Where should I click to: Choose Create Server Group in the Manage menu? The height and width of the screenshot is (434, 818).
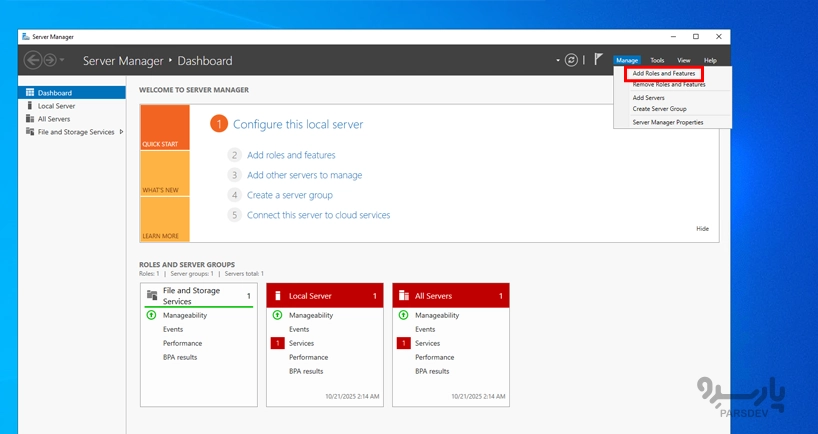tap(659, 108)
